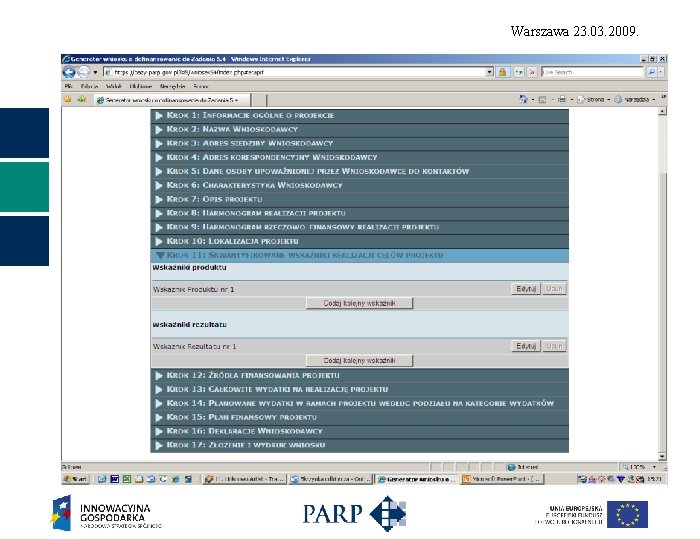Screen dimensions: 700x539
Task: Click into the browser address bar URL
Action: [x=295, y=72]
